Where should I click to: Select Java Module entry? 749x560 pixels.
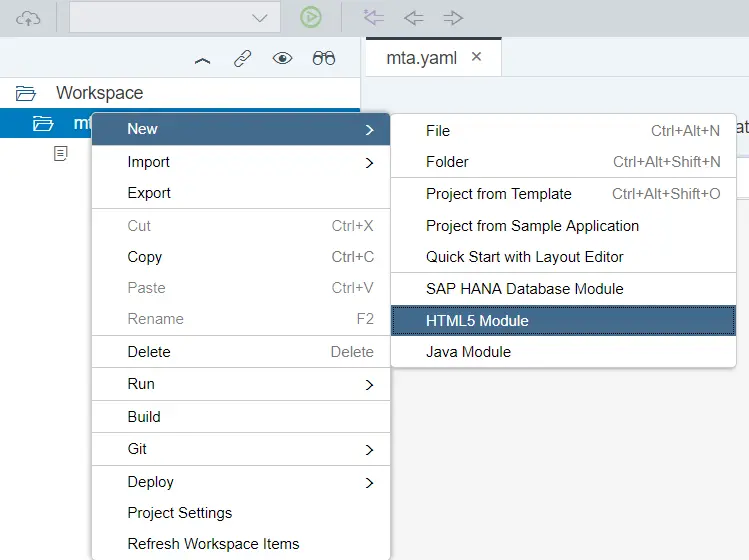click(563, 352)
